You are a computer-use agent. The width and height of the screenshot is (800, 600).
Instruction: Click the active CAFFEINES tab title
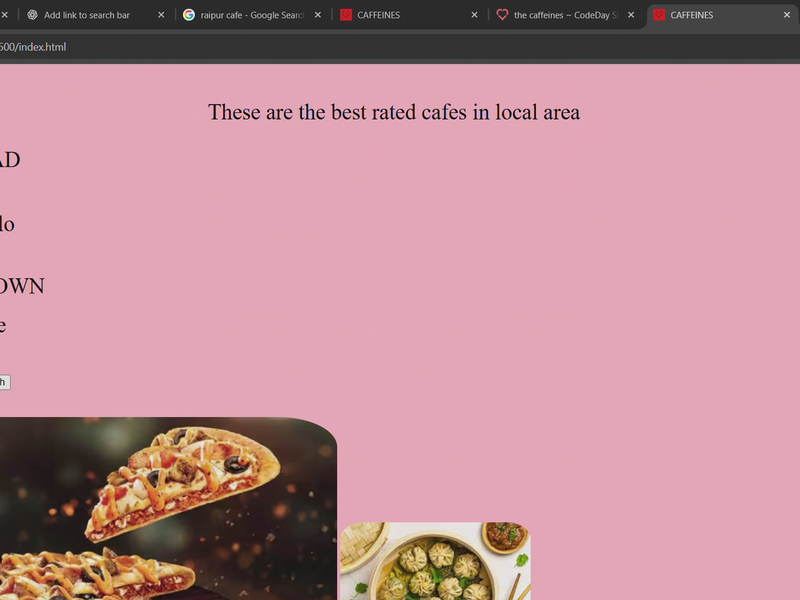point(692,15)
